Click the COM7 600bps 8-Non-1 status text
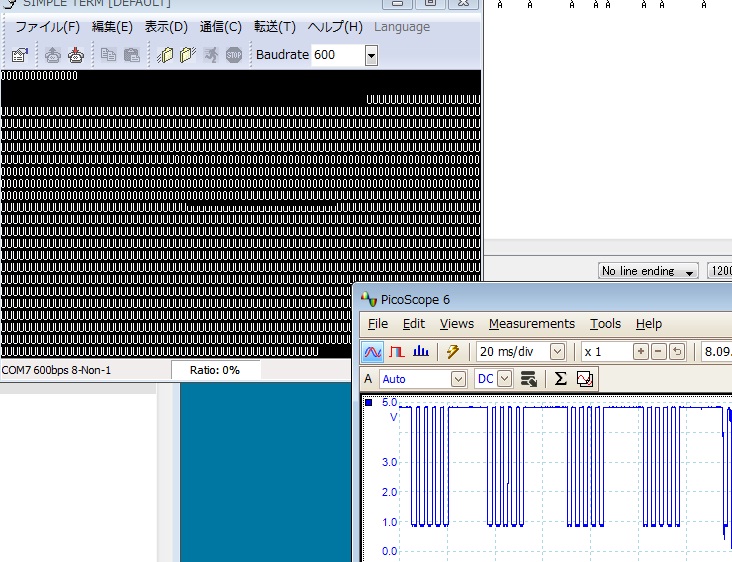 [56, 370]
